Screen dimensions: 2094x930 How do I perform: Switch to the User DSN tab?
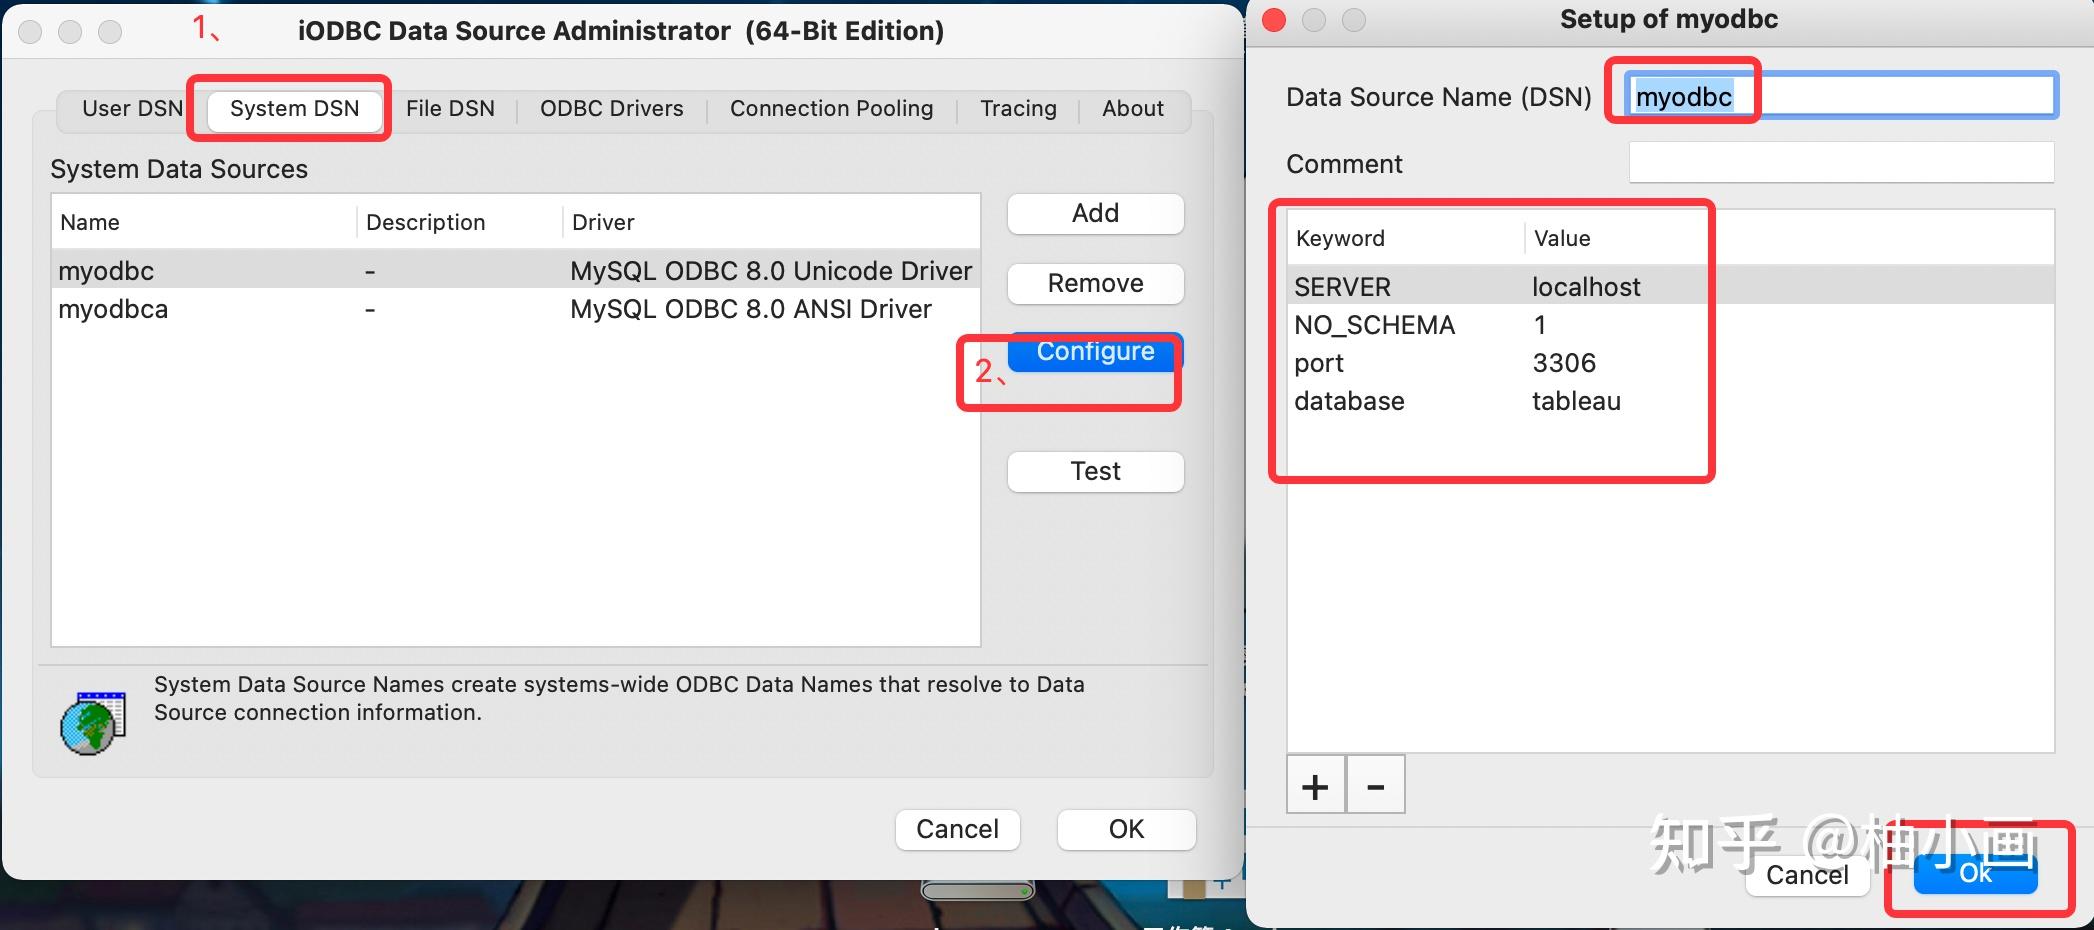(x=133, y=108)
